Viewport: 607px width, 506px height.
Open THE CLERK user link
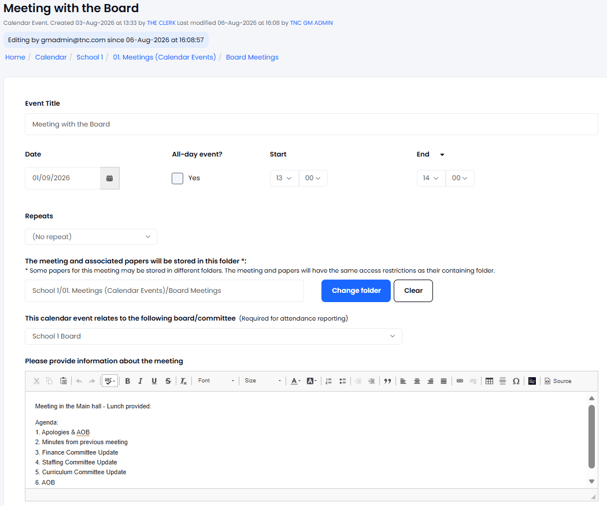tap(161, 23)
